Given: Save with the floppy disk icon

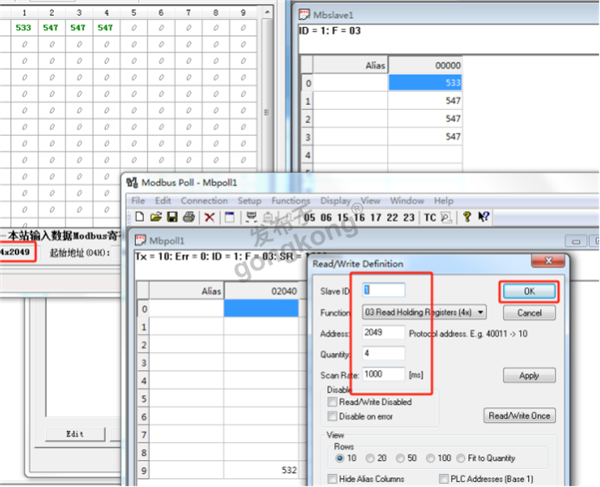Looking at the screenshot, I should pos(173,217).
